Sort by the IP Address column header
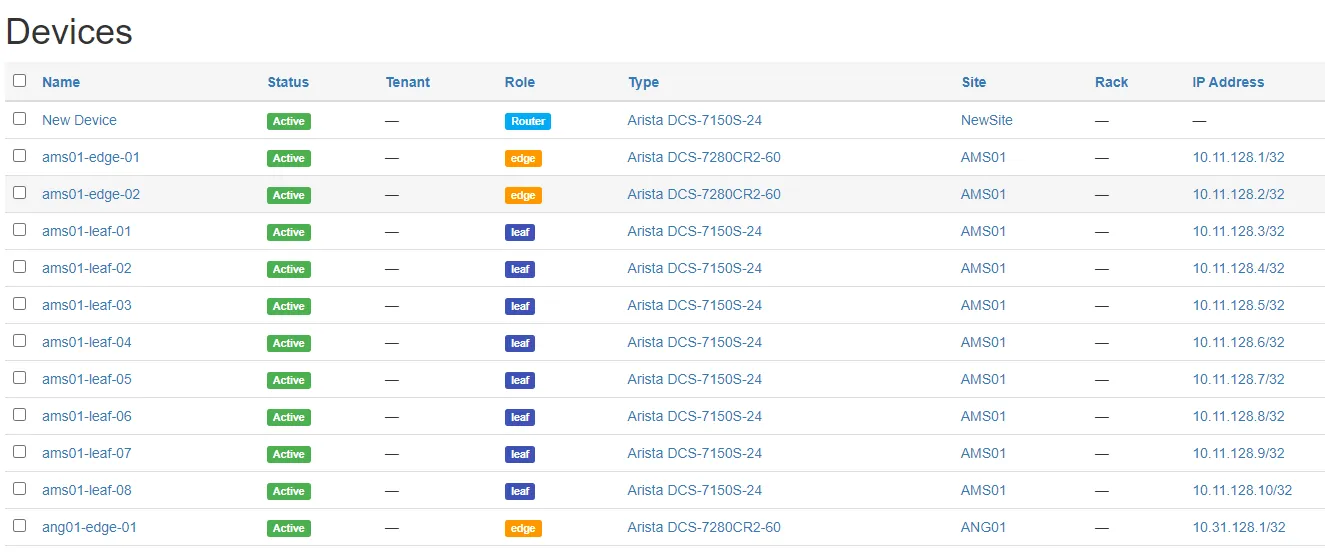 (1227, 82)
